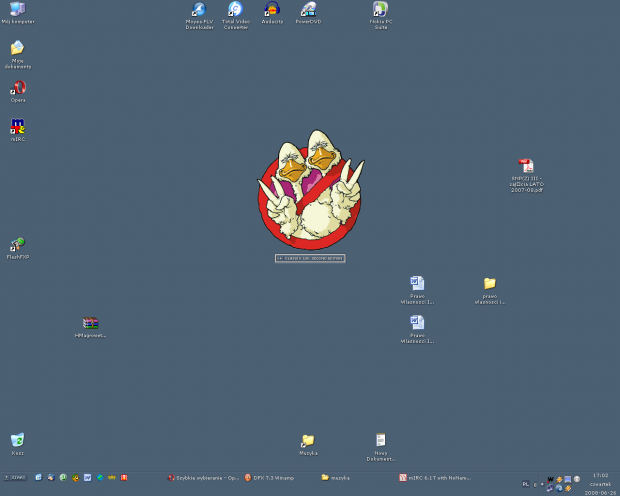Click the grey round tray icon
The width and height of the screenshot is (620, 496).
coord(577,479)
